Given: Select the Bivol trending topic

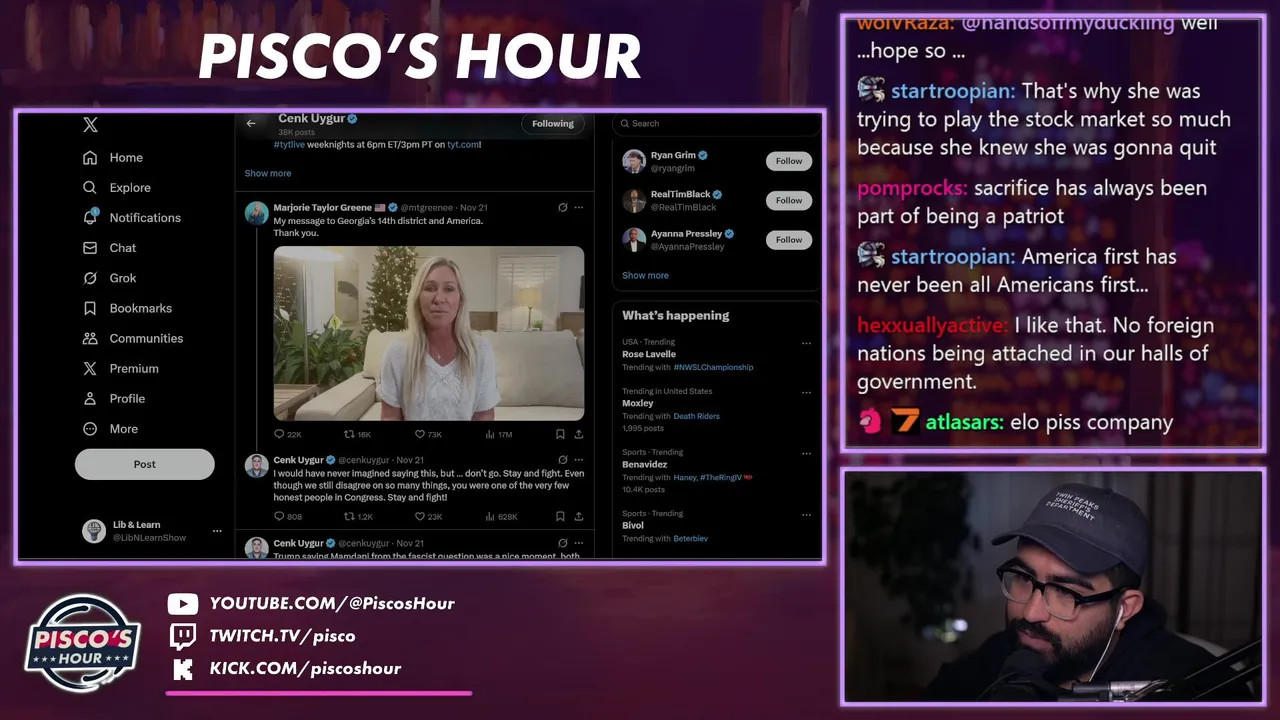Looking at the screenshot, I should coord(633,525).
